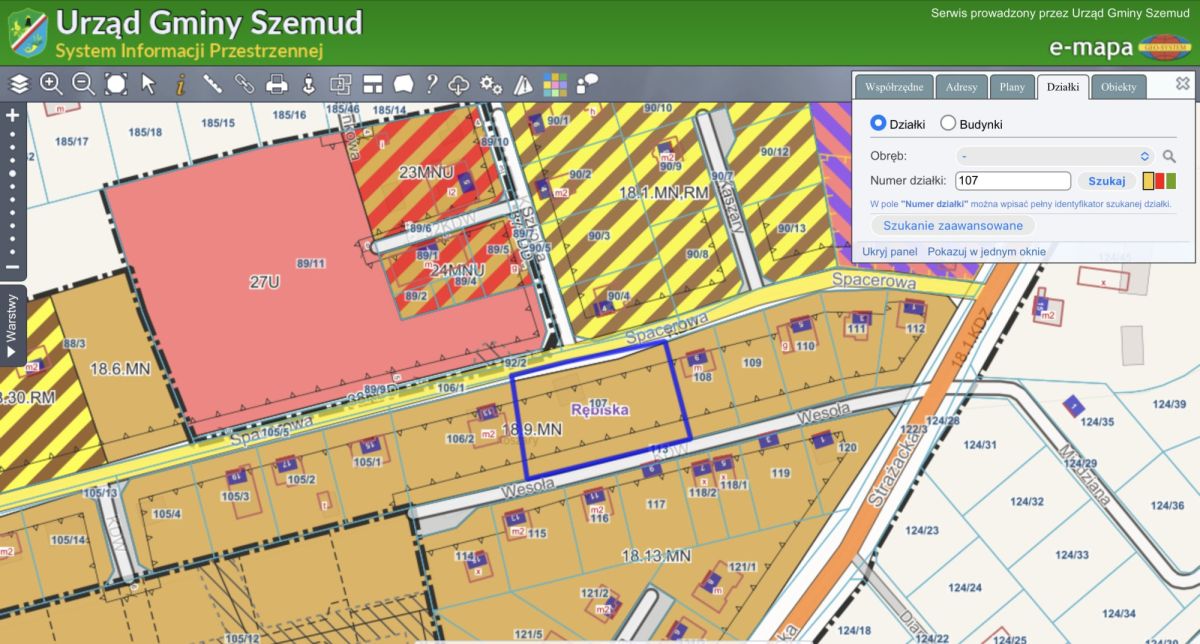Open the settings gears icon

(491, 84)
